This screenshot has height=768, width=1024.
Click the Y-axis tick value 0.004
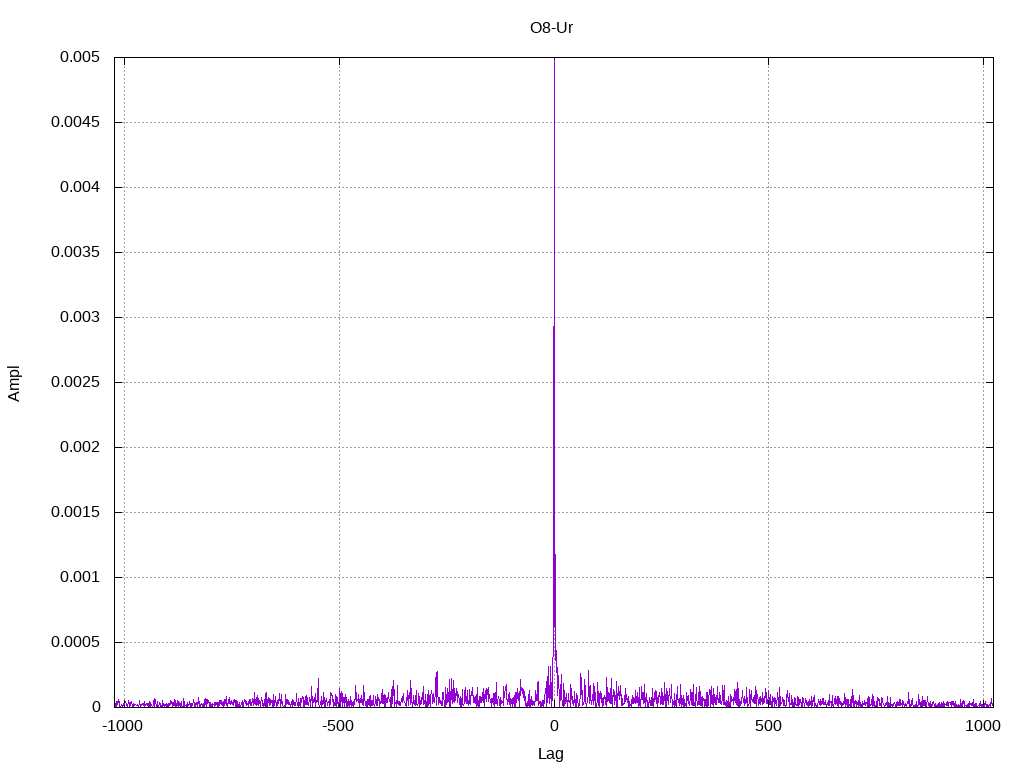coord(80,187)
